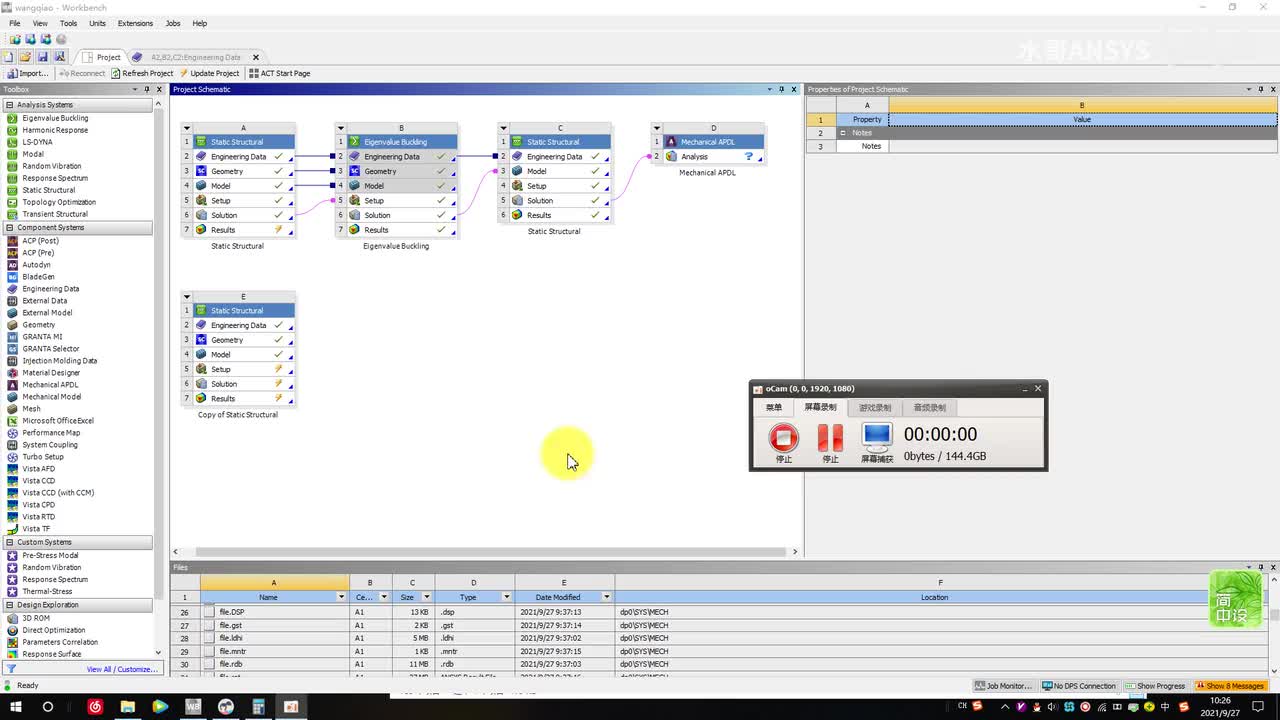Screen dimensions: 1280x720
Task: Select LS-DYNA in the Toolbox
Action: [x=37, y=142]
